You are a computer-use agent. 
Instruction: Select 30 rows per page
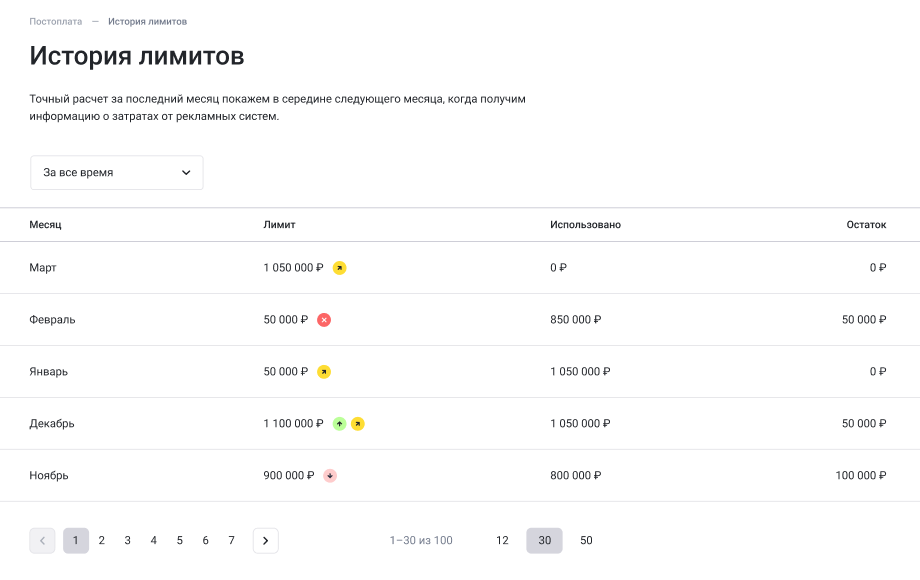tap(544, 541)
